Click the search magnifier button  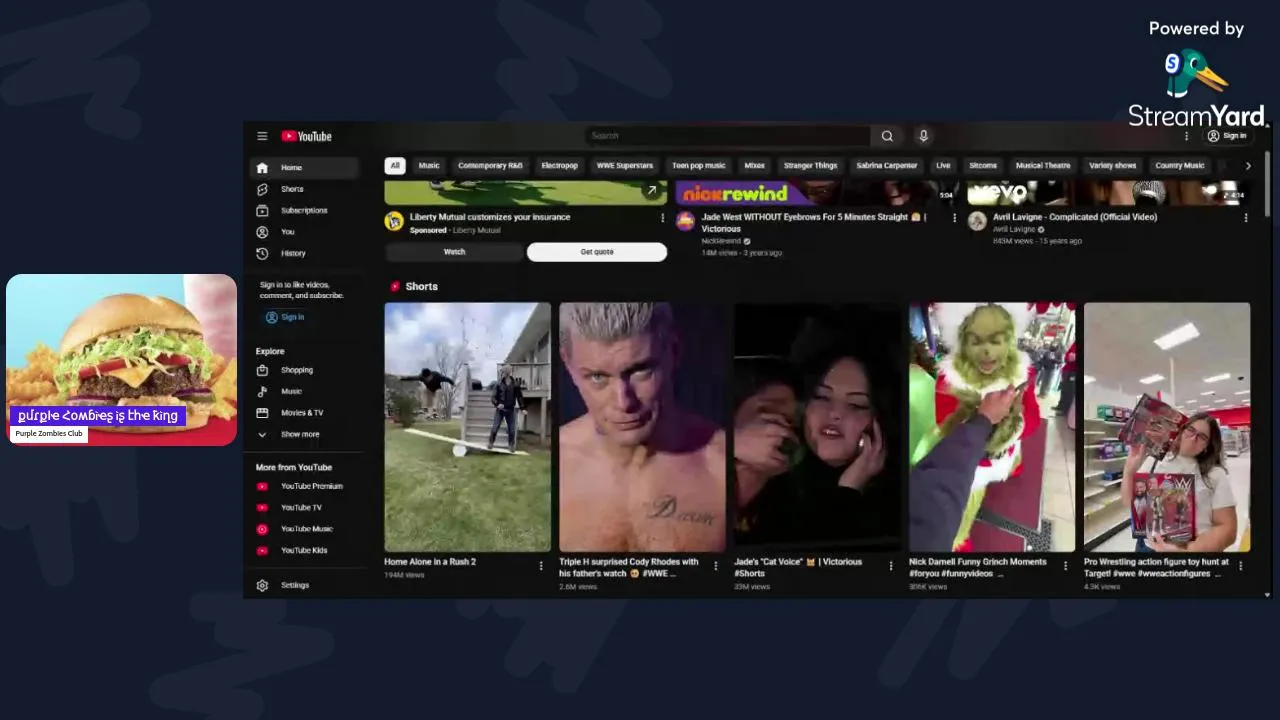coord(887,136)
